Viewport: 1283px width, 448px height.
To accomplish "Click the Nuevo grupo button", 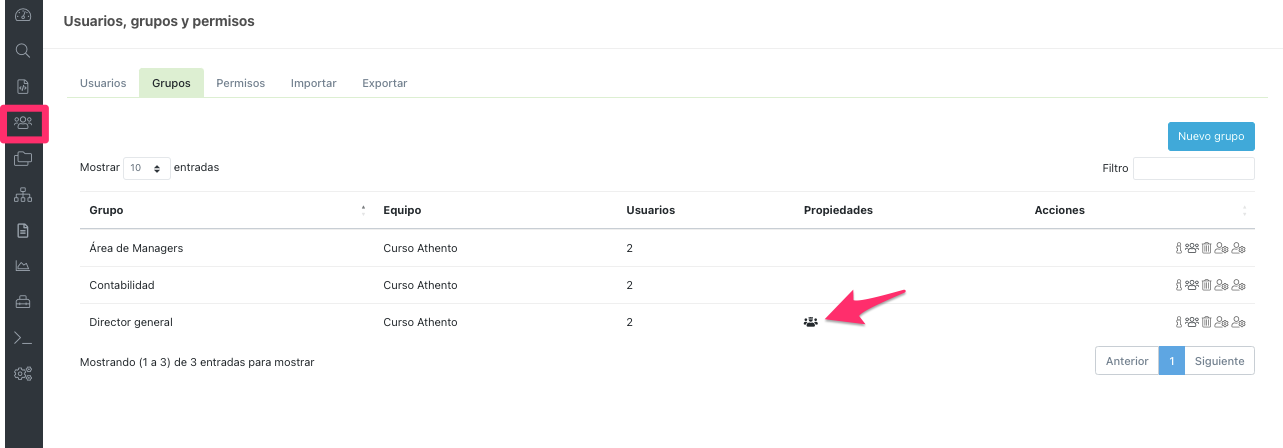I will click(1210, 136).
